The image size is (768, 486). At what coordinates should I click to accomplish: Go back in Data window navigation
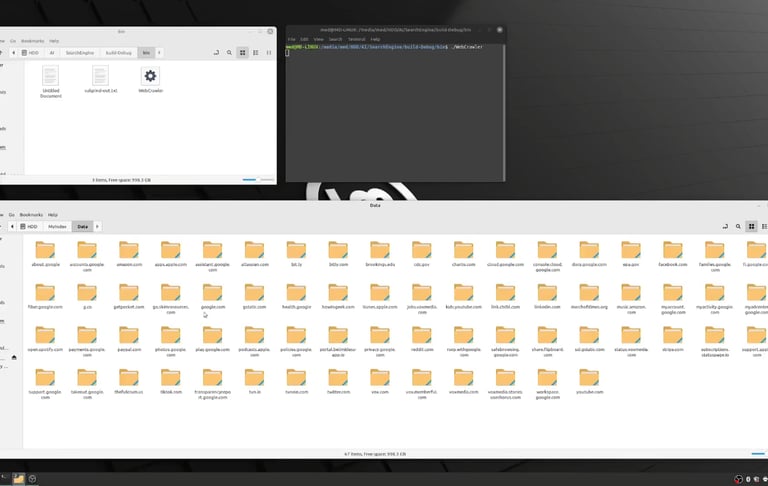click(x=12, y=226)
